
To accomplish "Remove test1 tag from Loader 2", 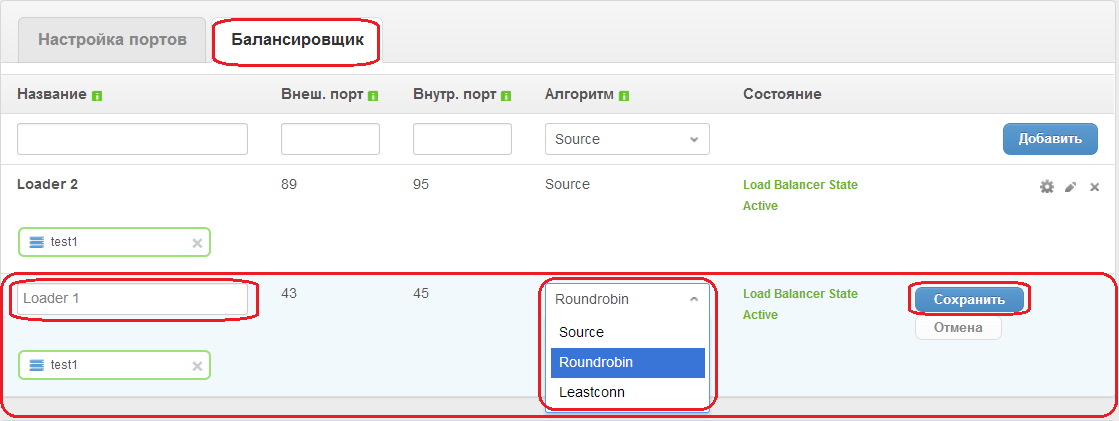I will (197, 242).
